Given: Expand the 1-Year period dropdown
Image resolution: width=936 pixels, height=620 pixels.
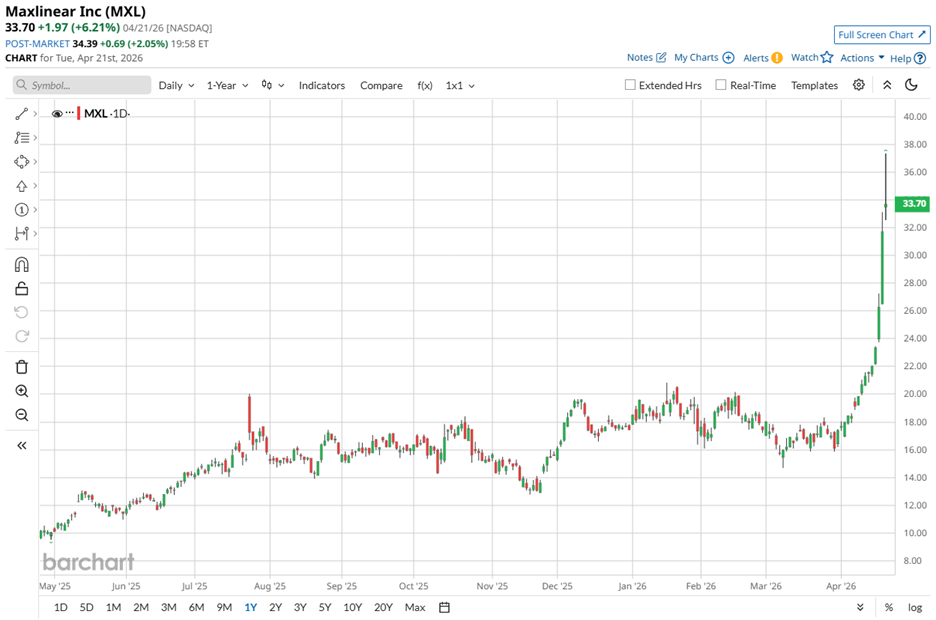Looking at the screenshot, I should pyautogui.click(x=227, y=85).
